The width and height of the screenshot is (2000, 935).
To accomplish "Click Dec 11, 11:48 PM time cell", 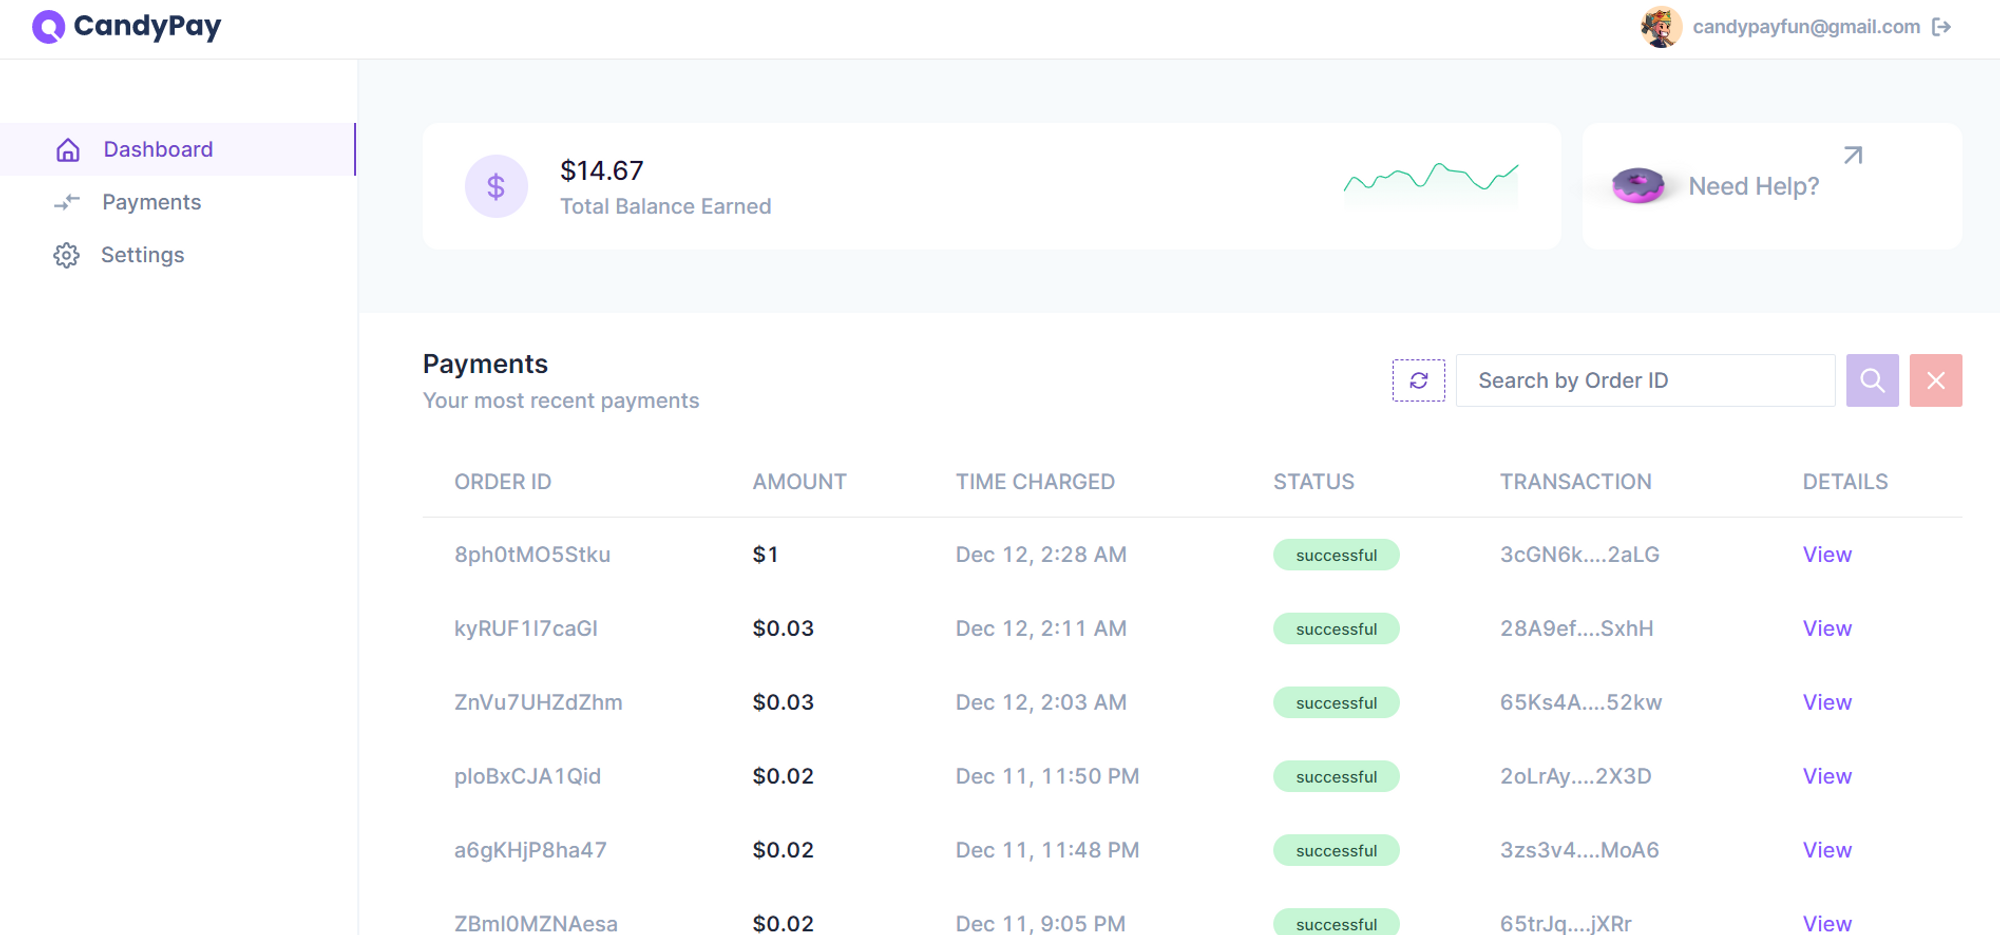I will pyautogui.click(x=1047, y=850).
